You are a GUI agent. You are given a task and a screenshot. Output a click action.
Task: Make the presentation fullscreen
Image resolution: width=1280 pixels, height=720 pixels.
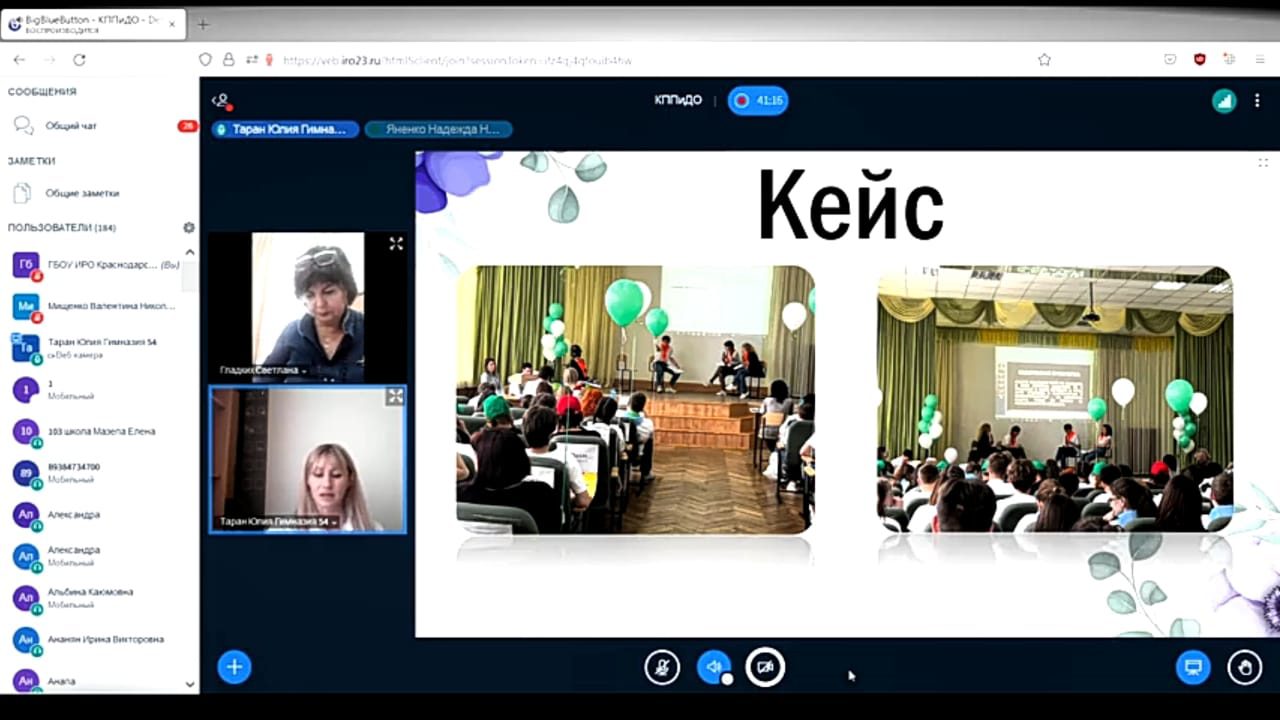[x=1263, y=162]
